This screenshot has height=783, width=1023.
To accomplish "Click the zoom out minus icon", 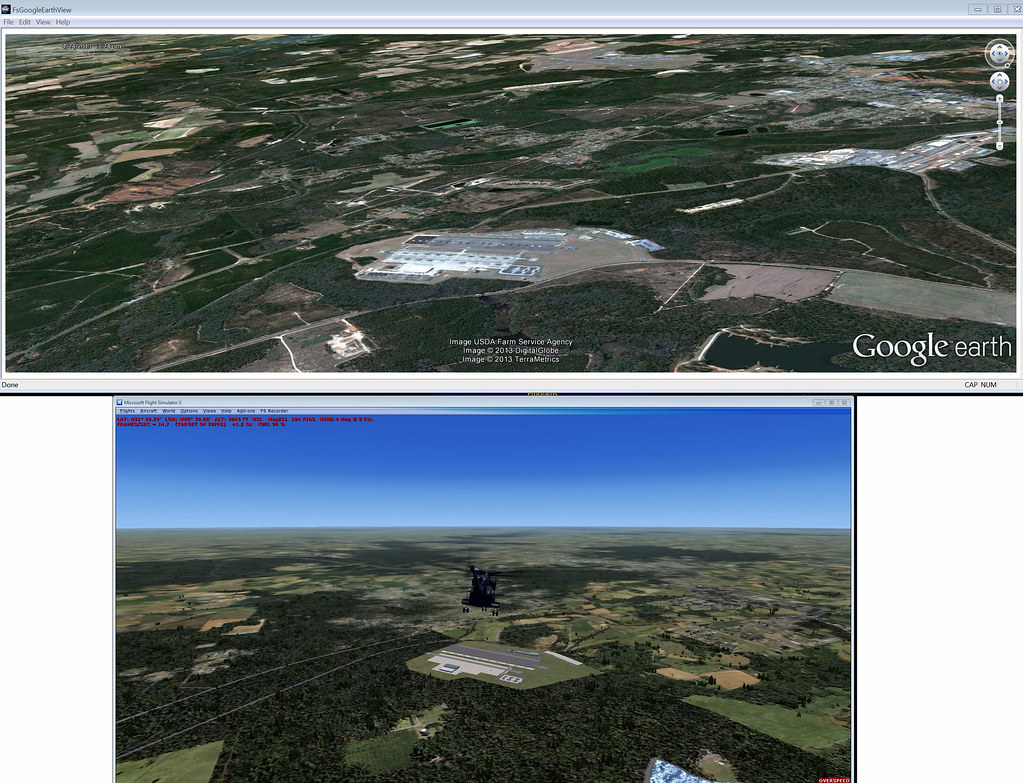I will (999, 145).
